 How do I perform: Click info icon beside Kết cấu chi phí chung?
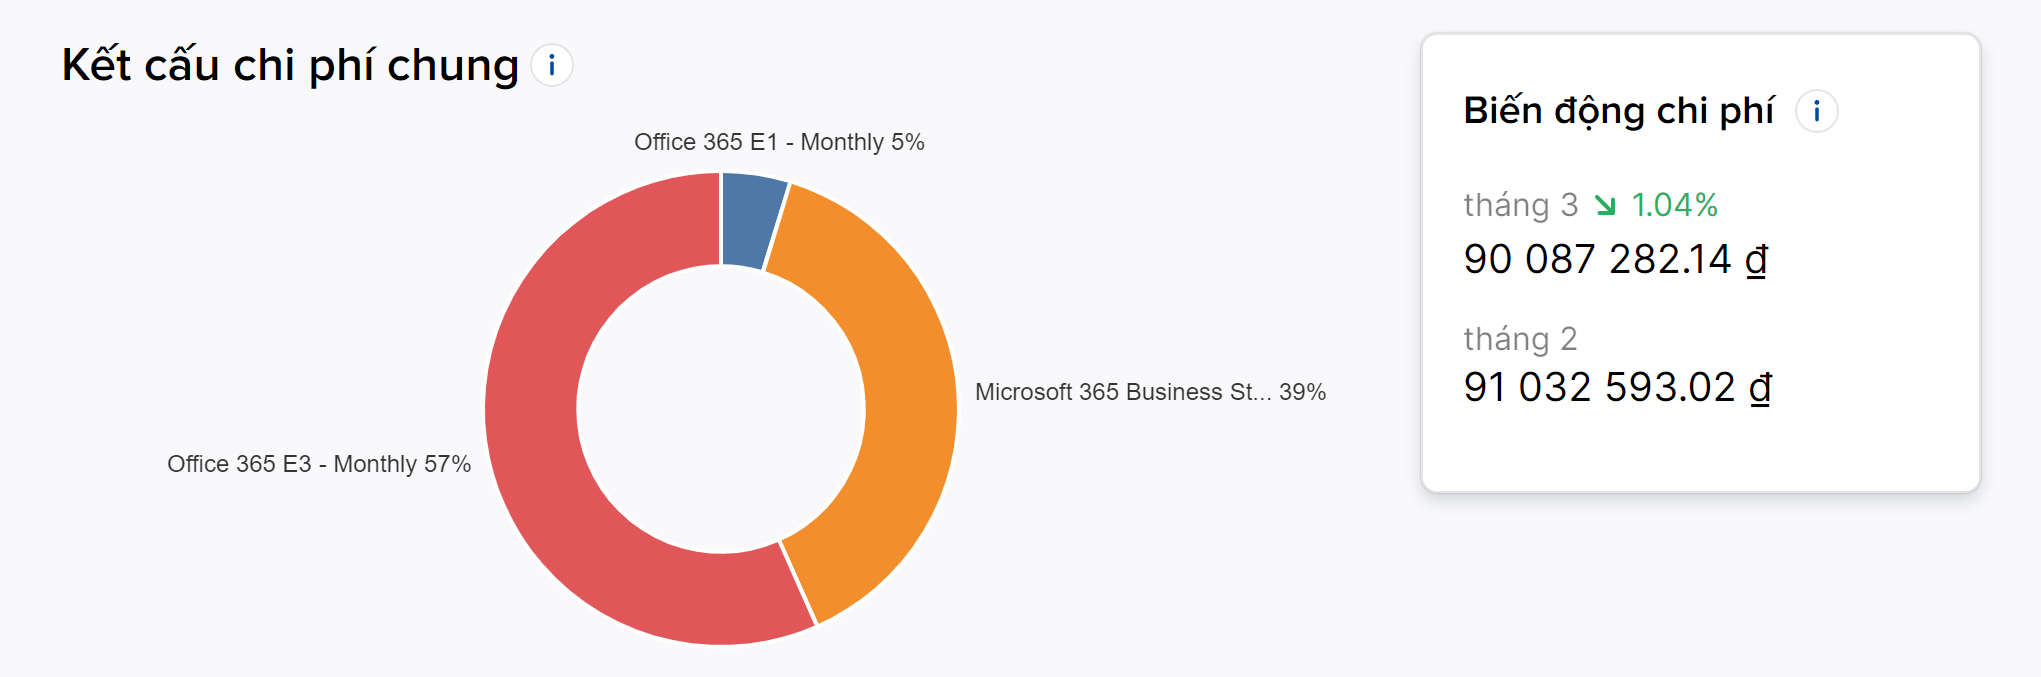[551, 66]
